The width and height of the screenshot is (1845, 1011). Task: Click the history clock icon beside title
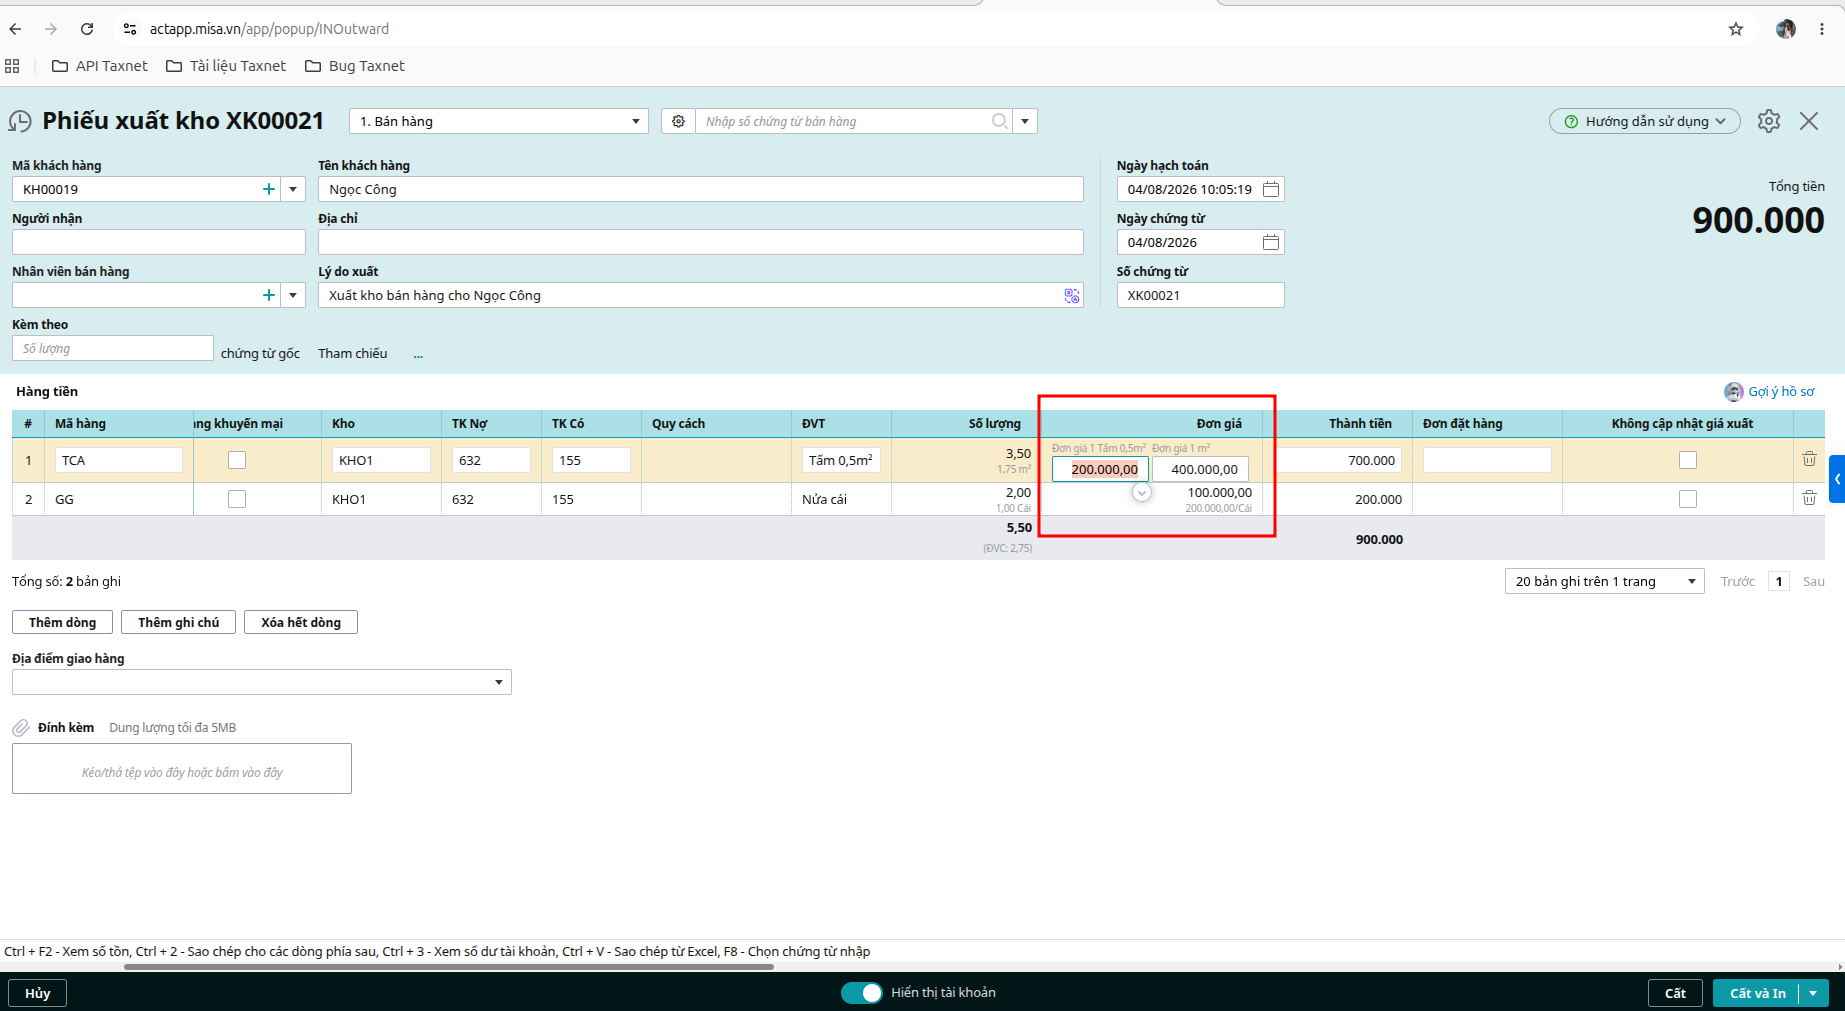point(20,121)
